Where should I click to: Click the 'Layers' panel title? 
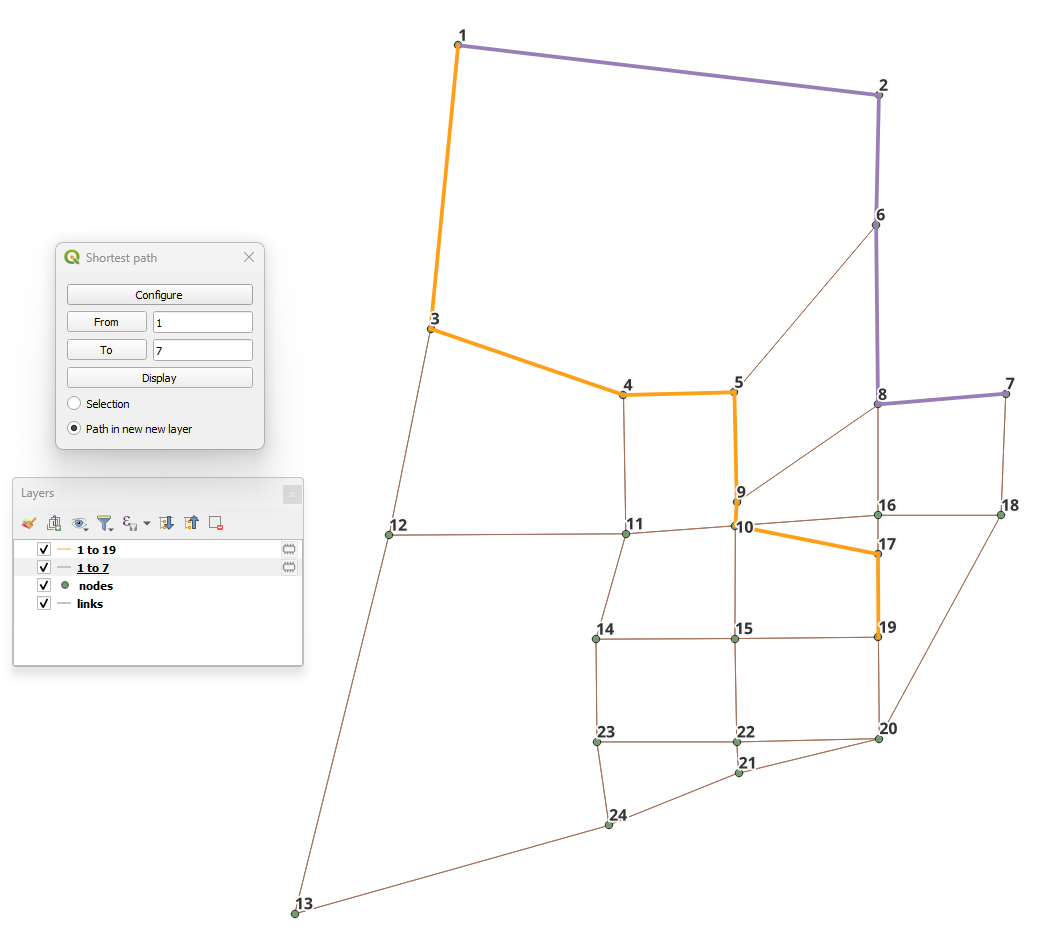pos(37,493)
